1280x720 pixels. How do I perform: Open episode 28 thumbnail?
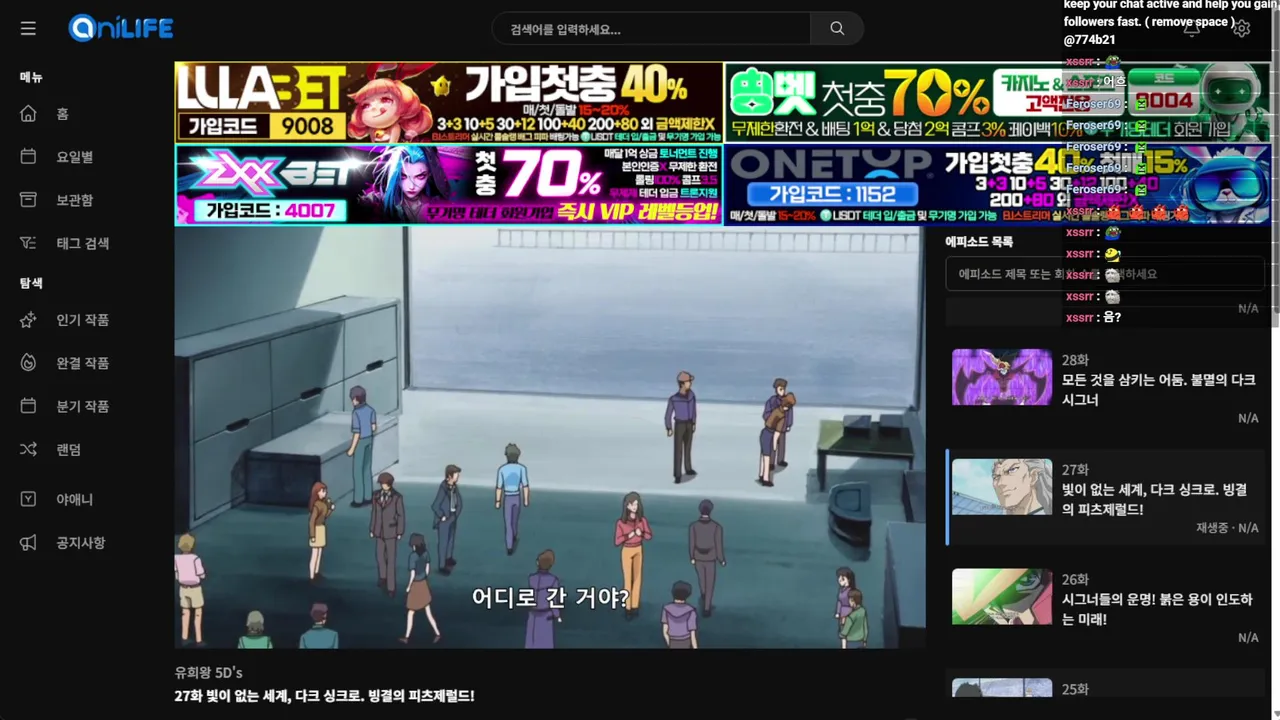click(1002, 377)
